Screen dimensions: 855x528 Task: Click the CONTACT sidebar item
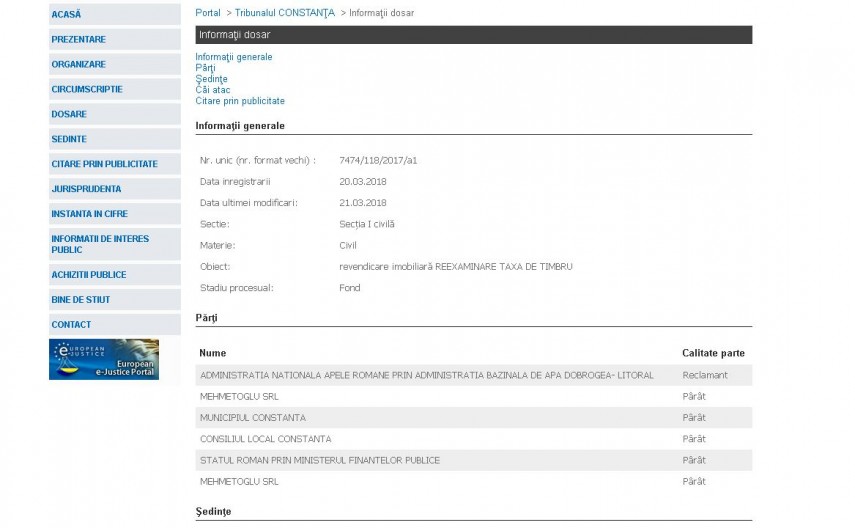coord(71,324)
